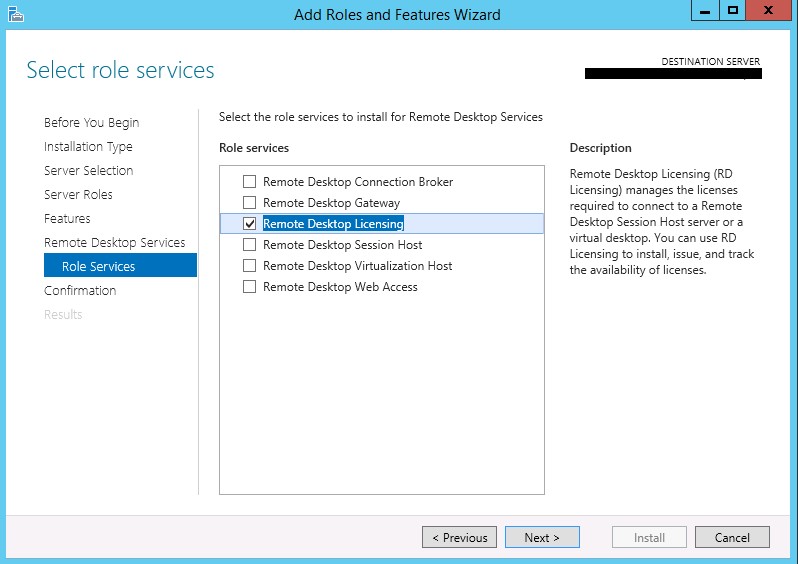The height and width of the screenshot is (564, 798).
Task: Open Features step in sidebar
Action: click(x=67, y=218)
